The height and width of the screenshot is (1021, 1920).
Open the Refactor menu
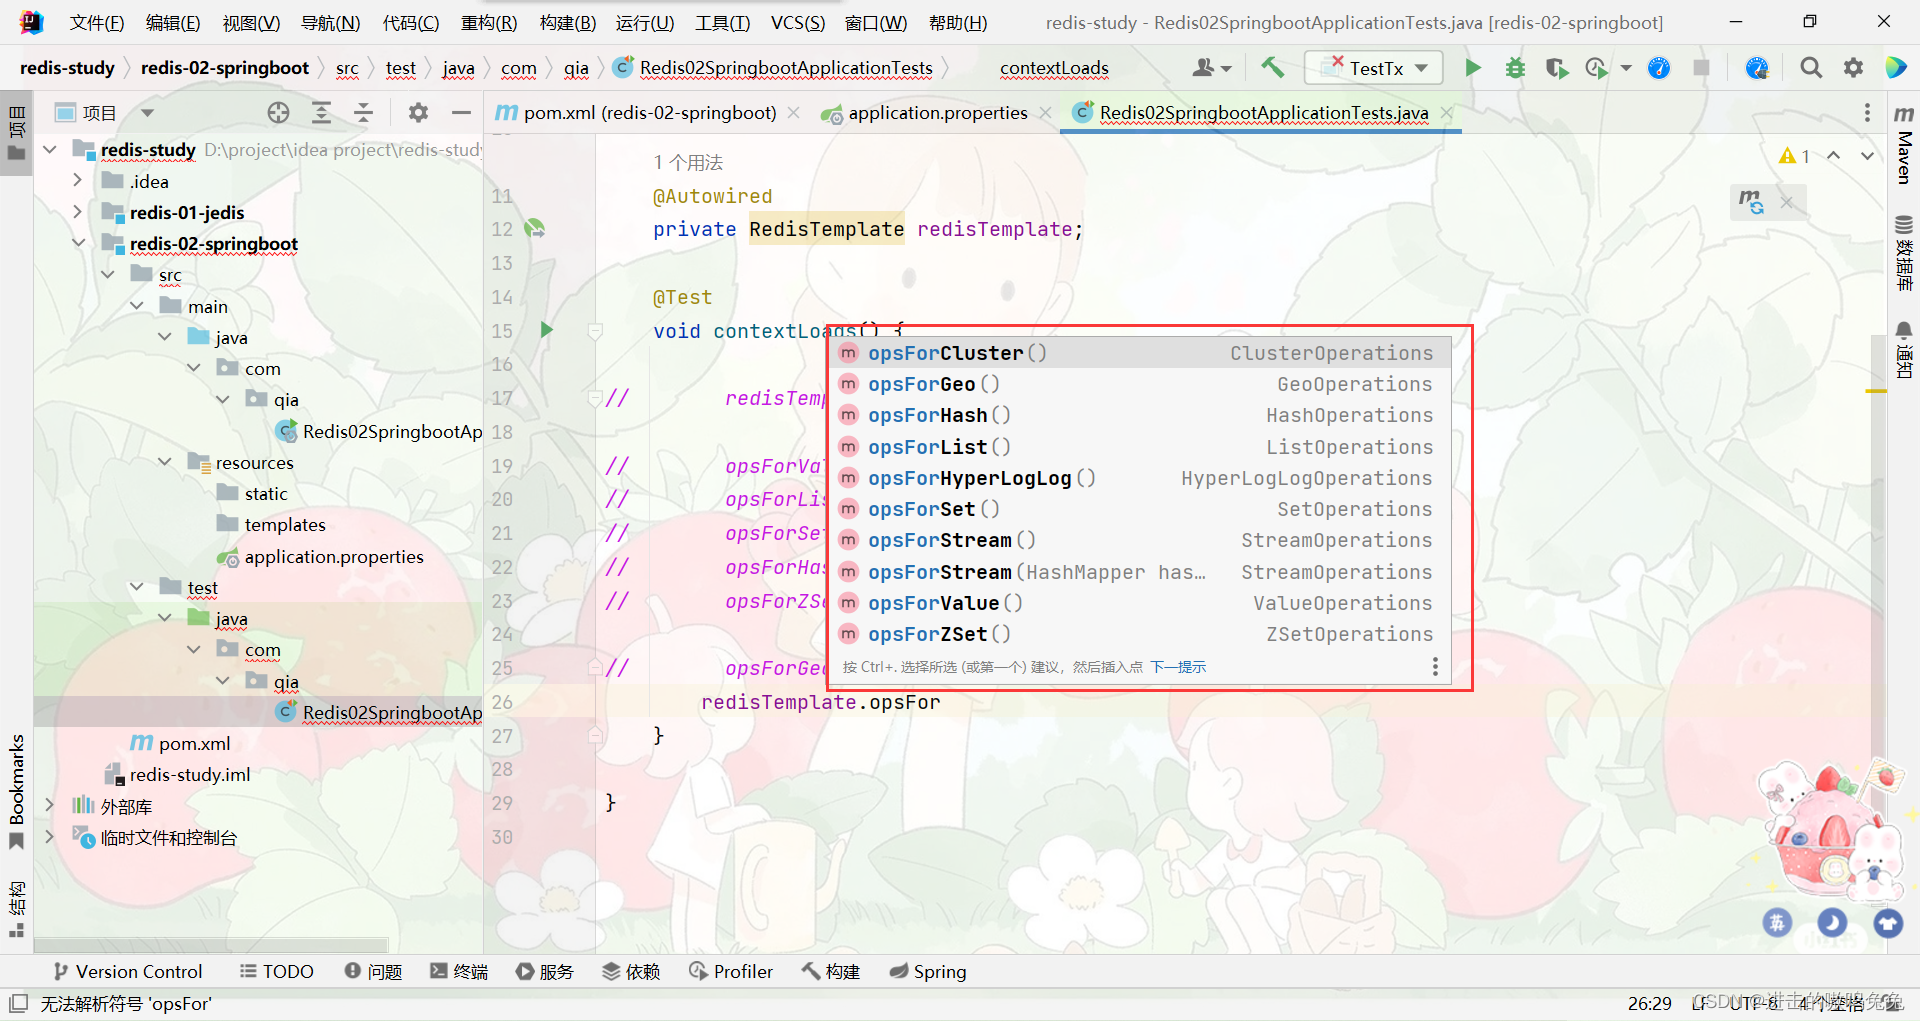(x=488, y=22)
